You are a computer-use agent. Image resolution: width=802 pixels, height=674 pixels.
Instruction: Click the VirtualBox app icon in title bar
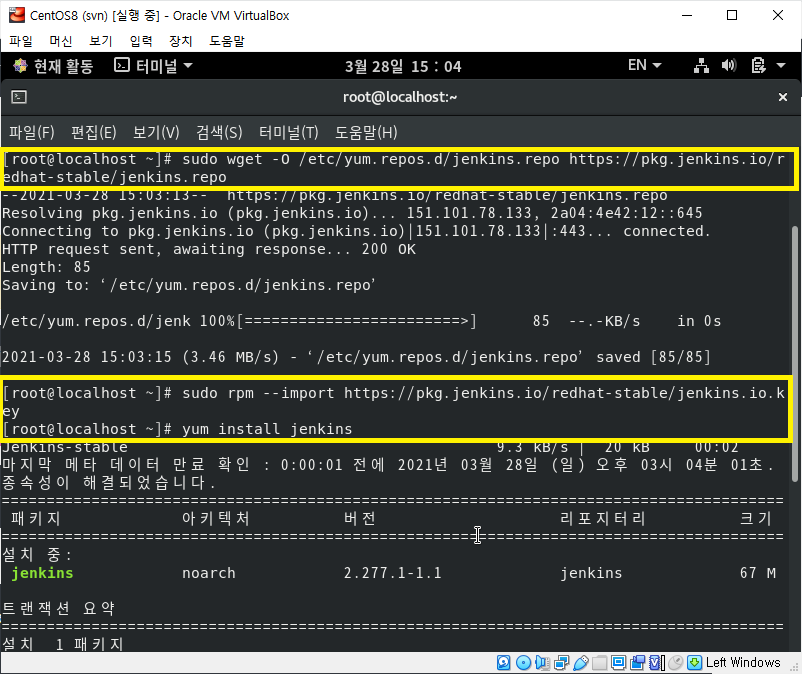(x=17, y=15)
